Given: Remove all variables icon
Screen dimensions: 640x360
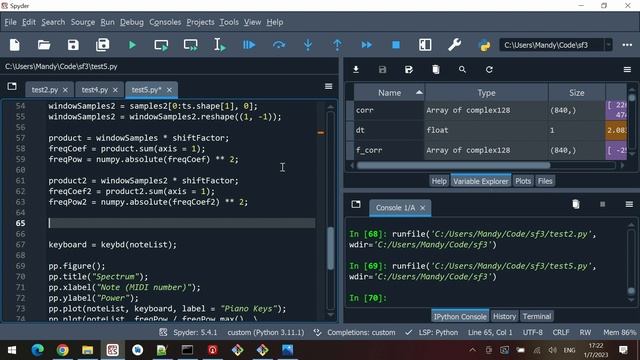Looking at the screenshot, I should pos(436,69).
